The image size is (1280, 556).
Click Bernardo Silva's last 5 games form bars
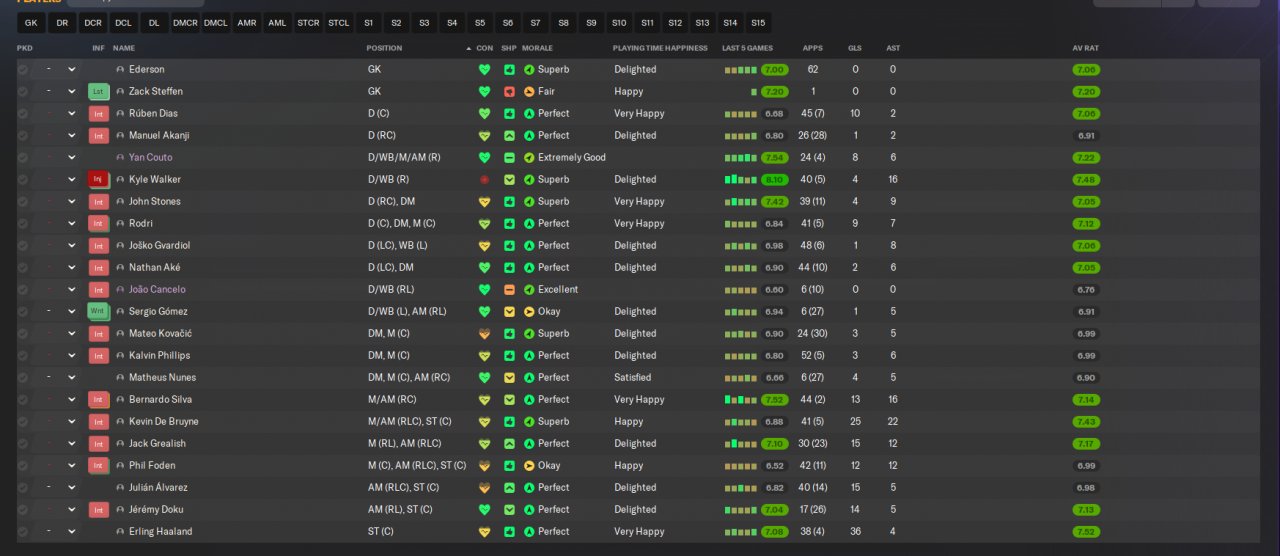pyautogui.click(x=741, y=400)
